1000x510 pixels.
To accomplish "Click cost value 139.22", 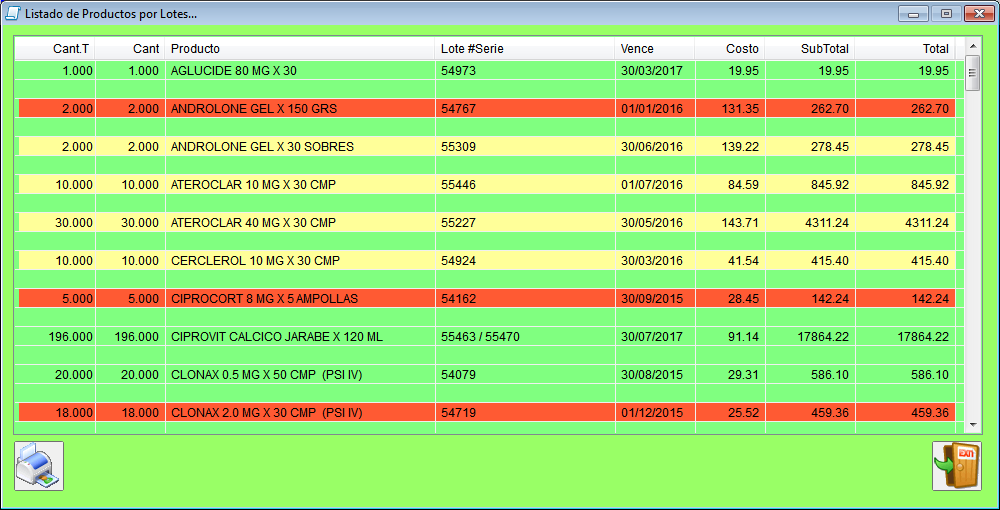I will point(740,147).
